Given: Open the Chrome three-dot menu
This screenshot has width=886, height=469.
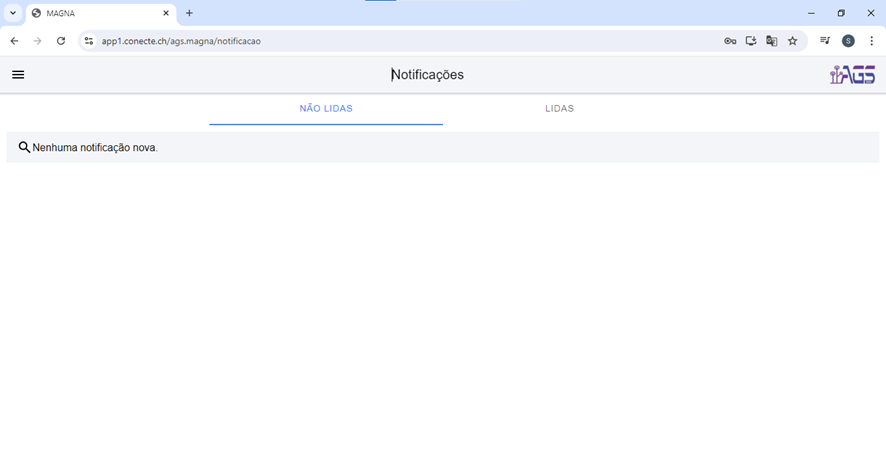Looking at the screenshot, I should click(871, 41).
